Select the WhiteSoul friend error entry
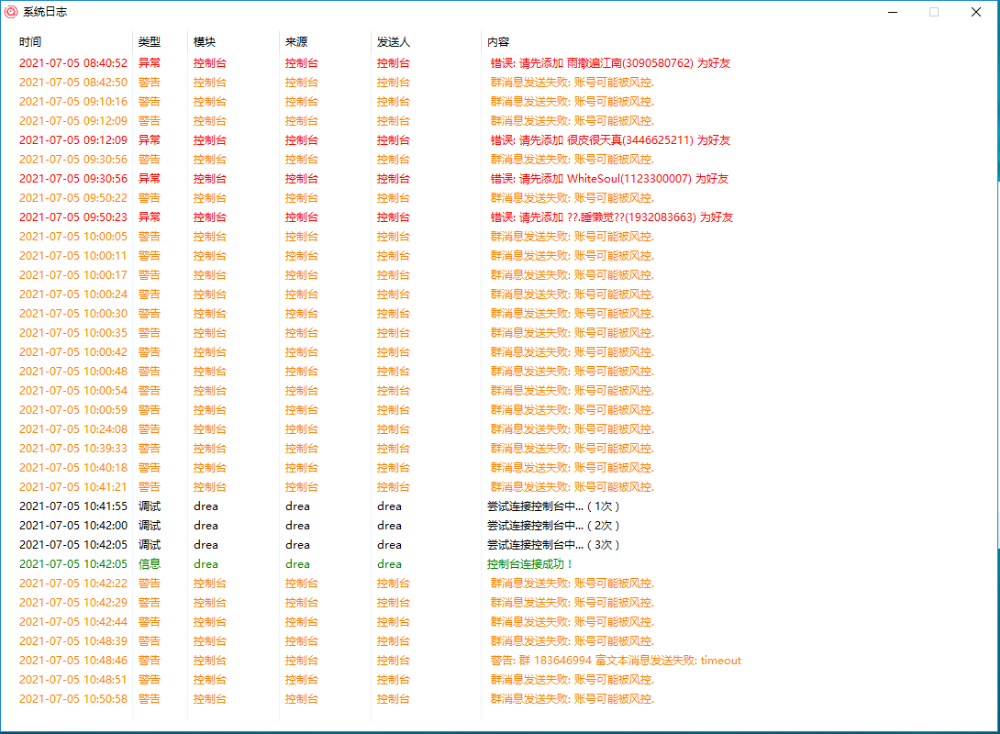 point(609,179)
